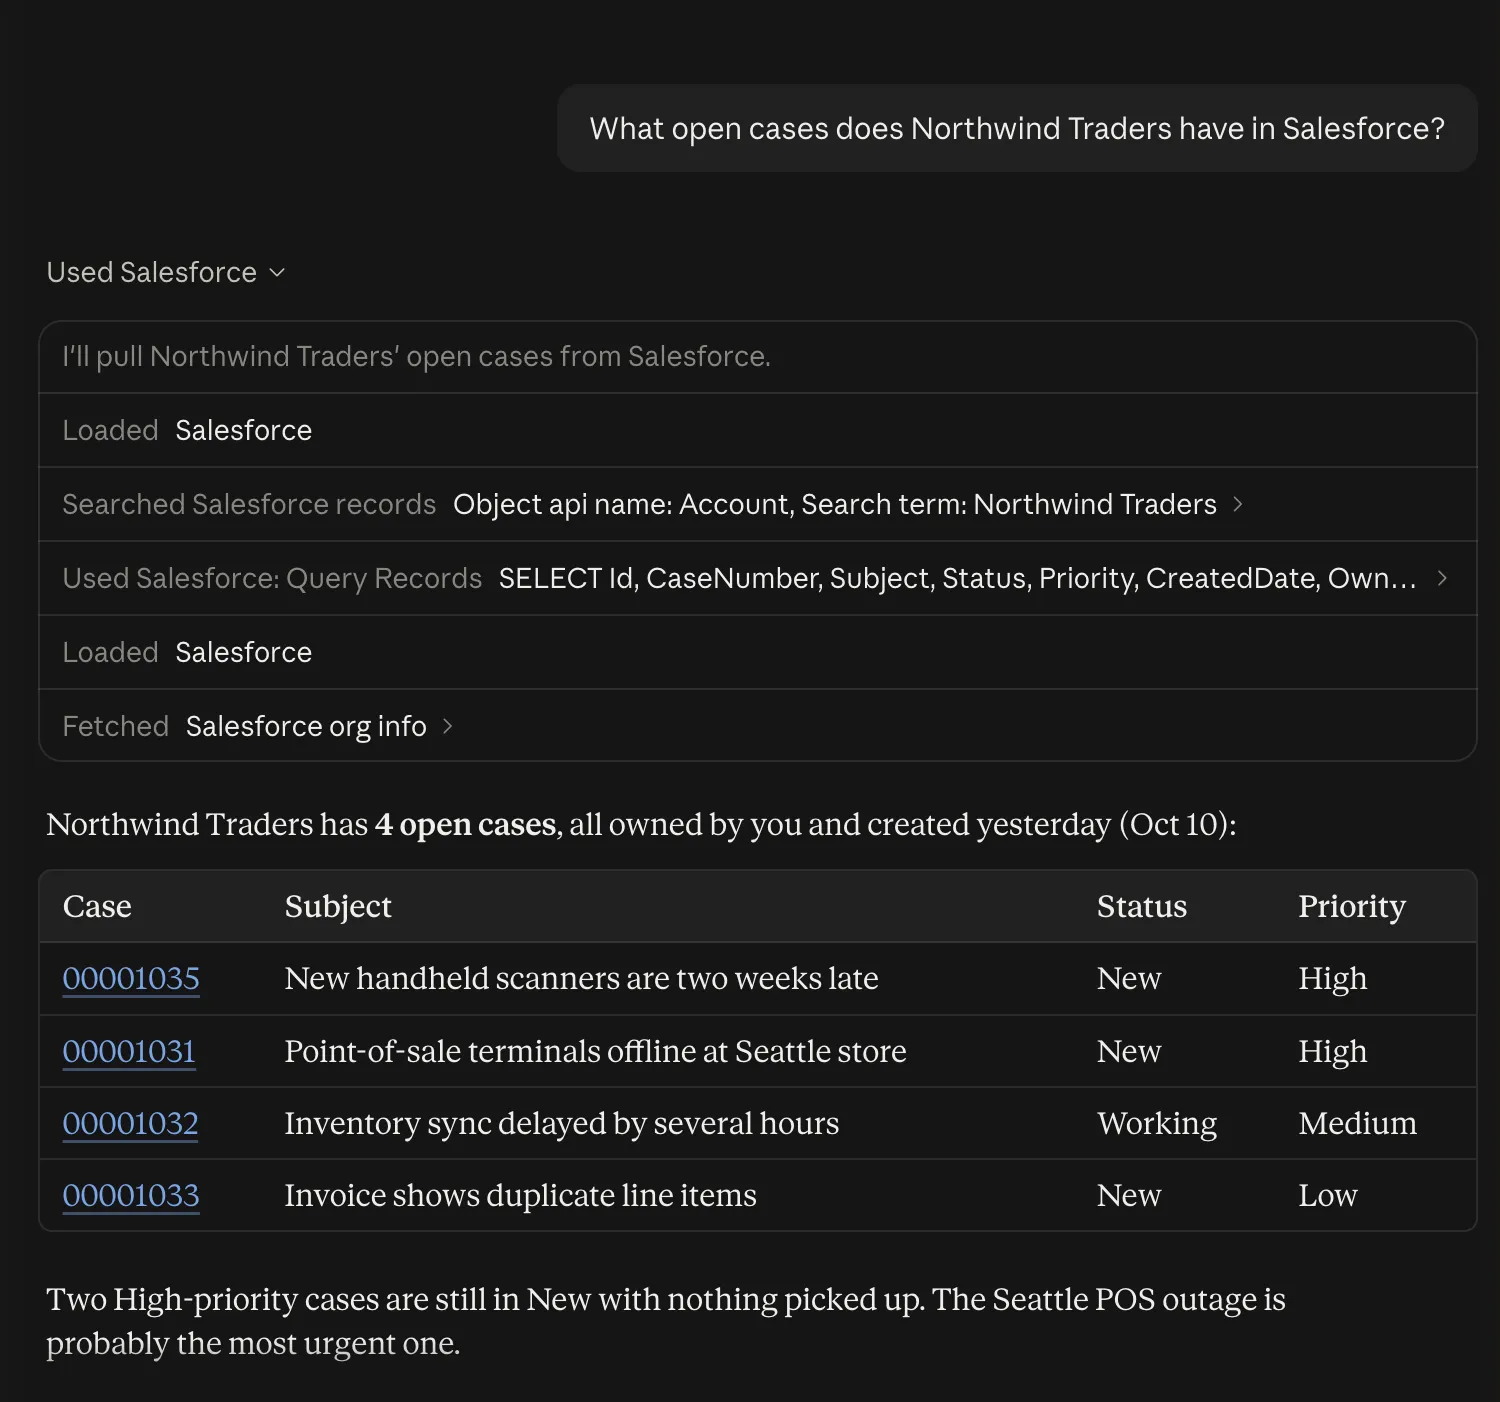This screenshot has height=1402, width=1500.
Task: Click the user message about Northwind Traders
Action: tap(1017, 128)
